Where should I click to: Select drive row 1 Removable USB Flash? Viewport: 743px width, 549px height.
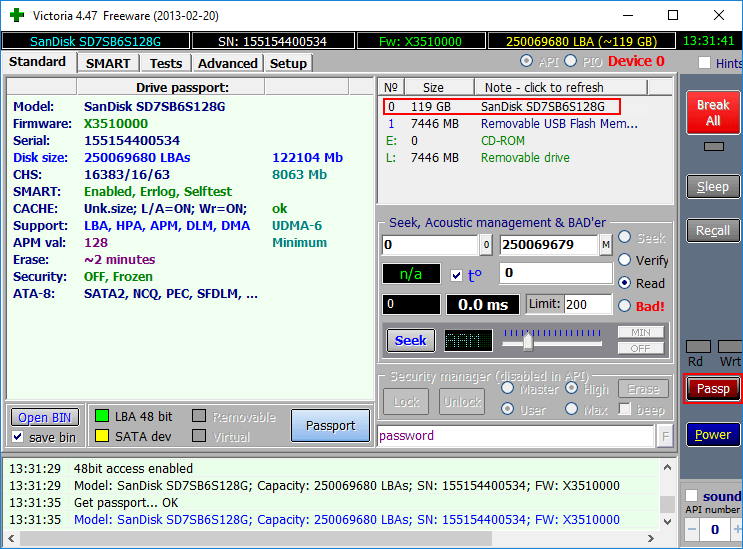(525, 124)
